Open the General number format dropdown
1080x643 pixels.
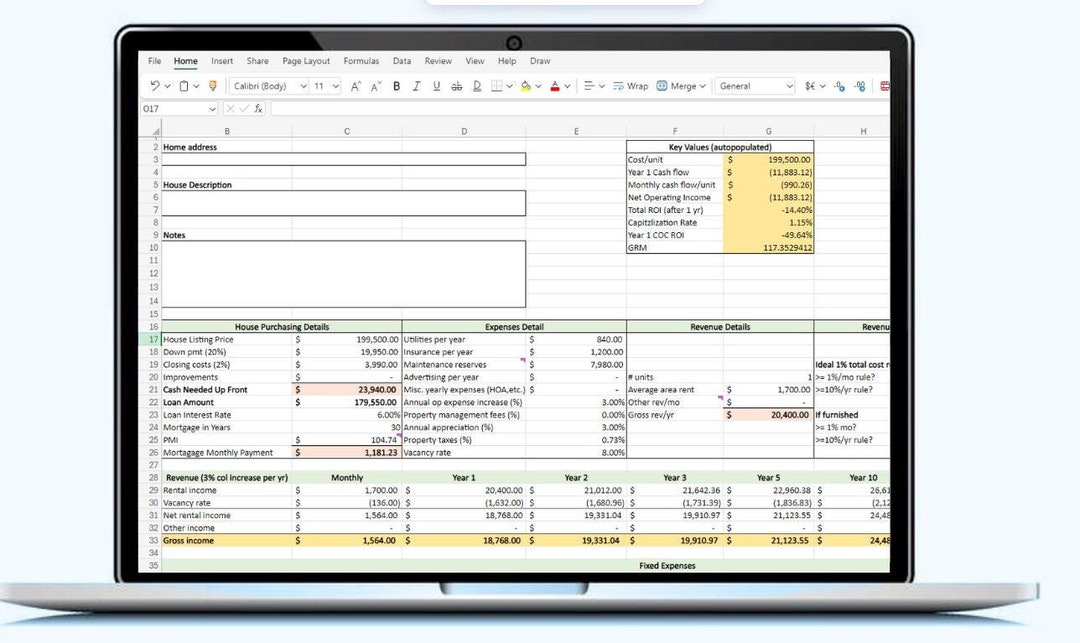click(x=755, y=87)
